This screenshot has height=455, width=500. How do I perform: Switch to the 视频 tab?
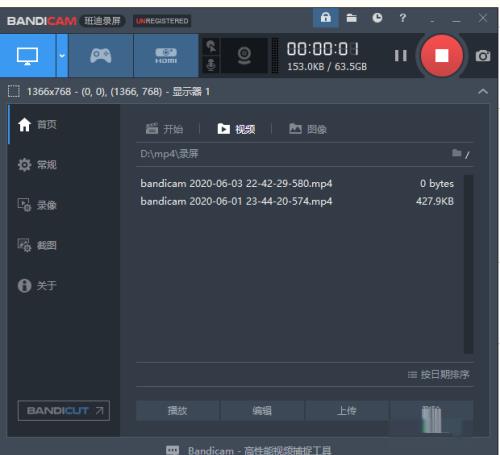click(236, 129)
